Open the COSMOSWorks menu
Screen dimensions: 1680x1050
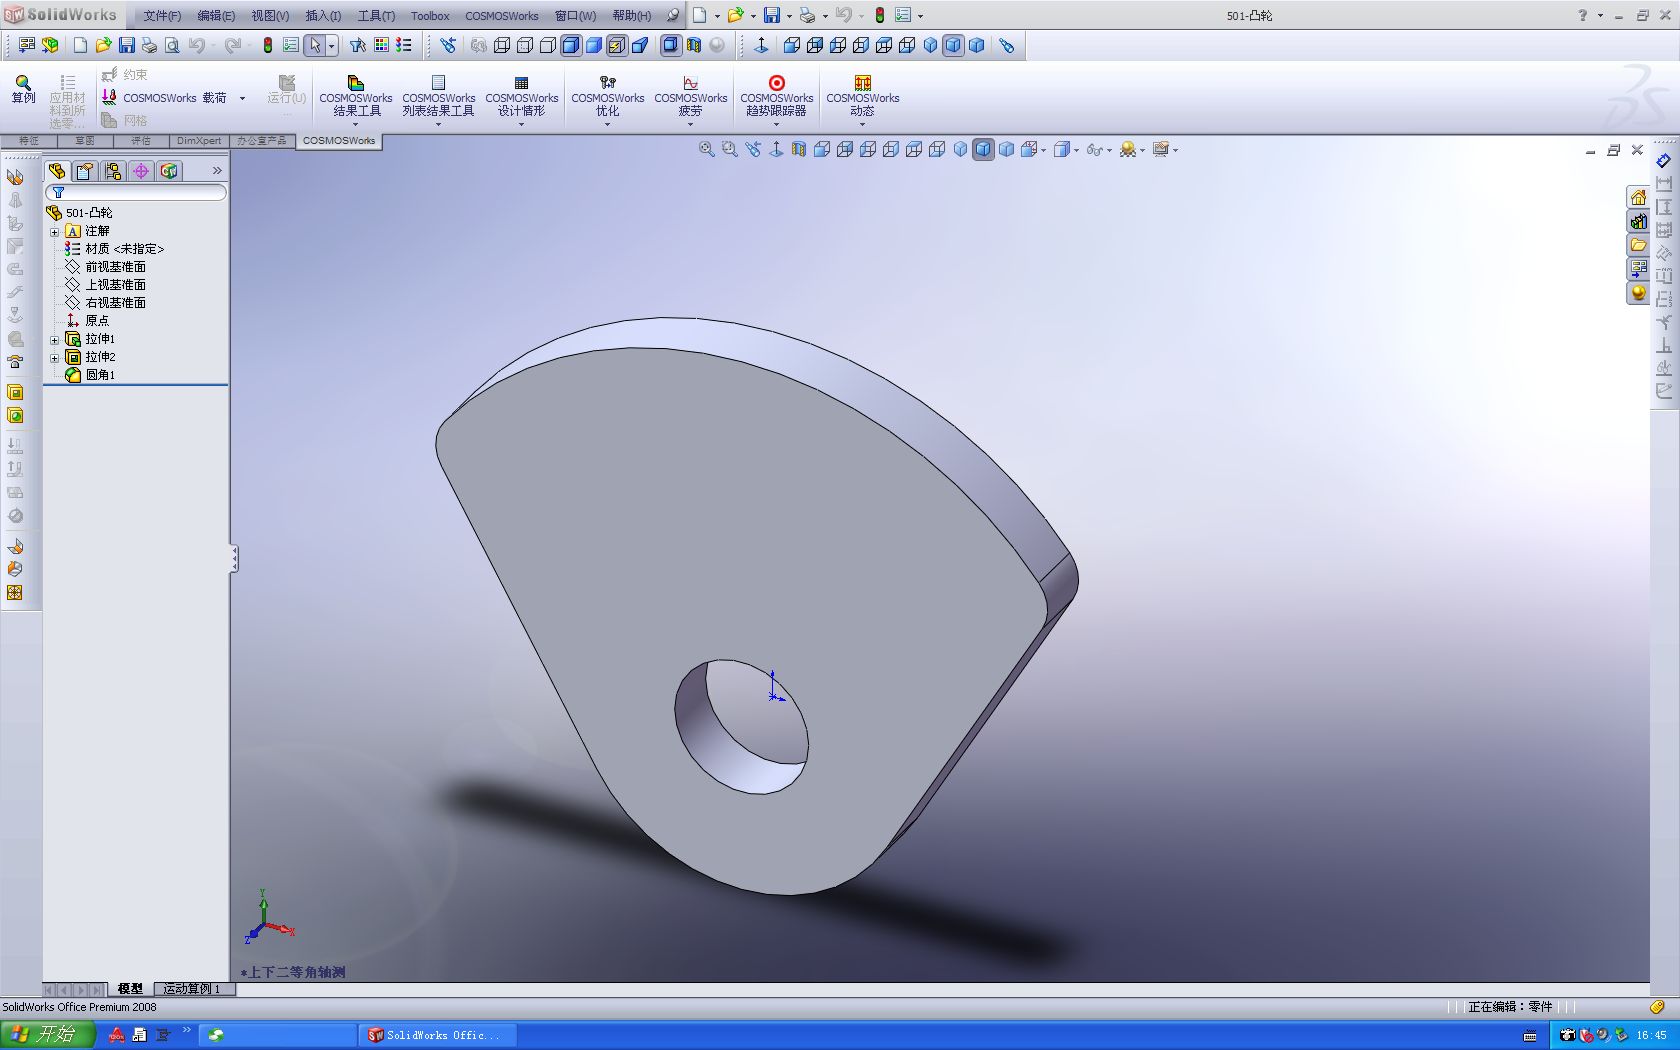coord(502,16)
